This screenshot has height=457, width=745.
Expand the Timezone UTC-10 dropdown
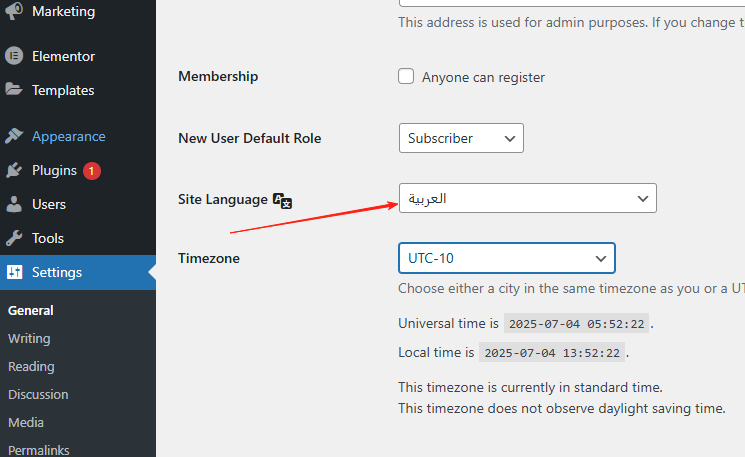(x=506, y=258)
